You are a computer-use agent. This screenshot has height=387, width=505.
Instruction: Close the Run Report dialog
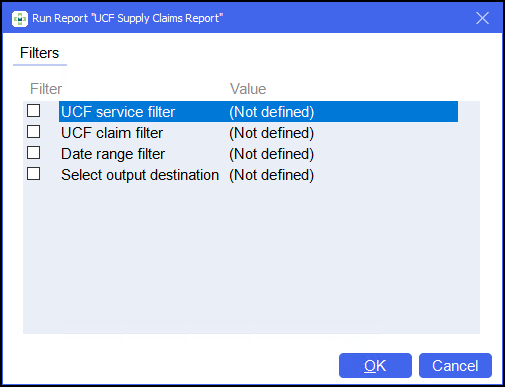(x=482, y=18)
